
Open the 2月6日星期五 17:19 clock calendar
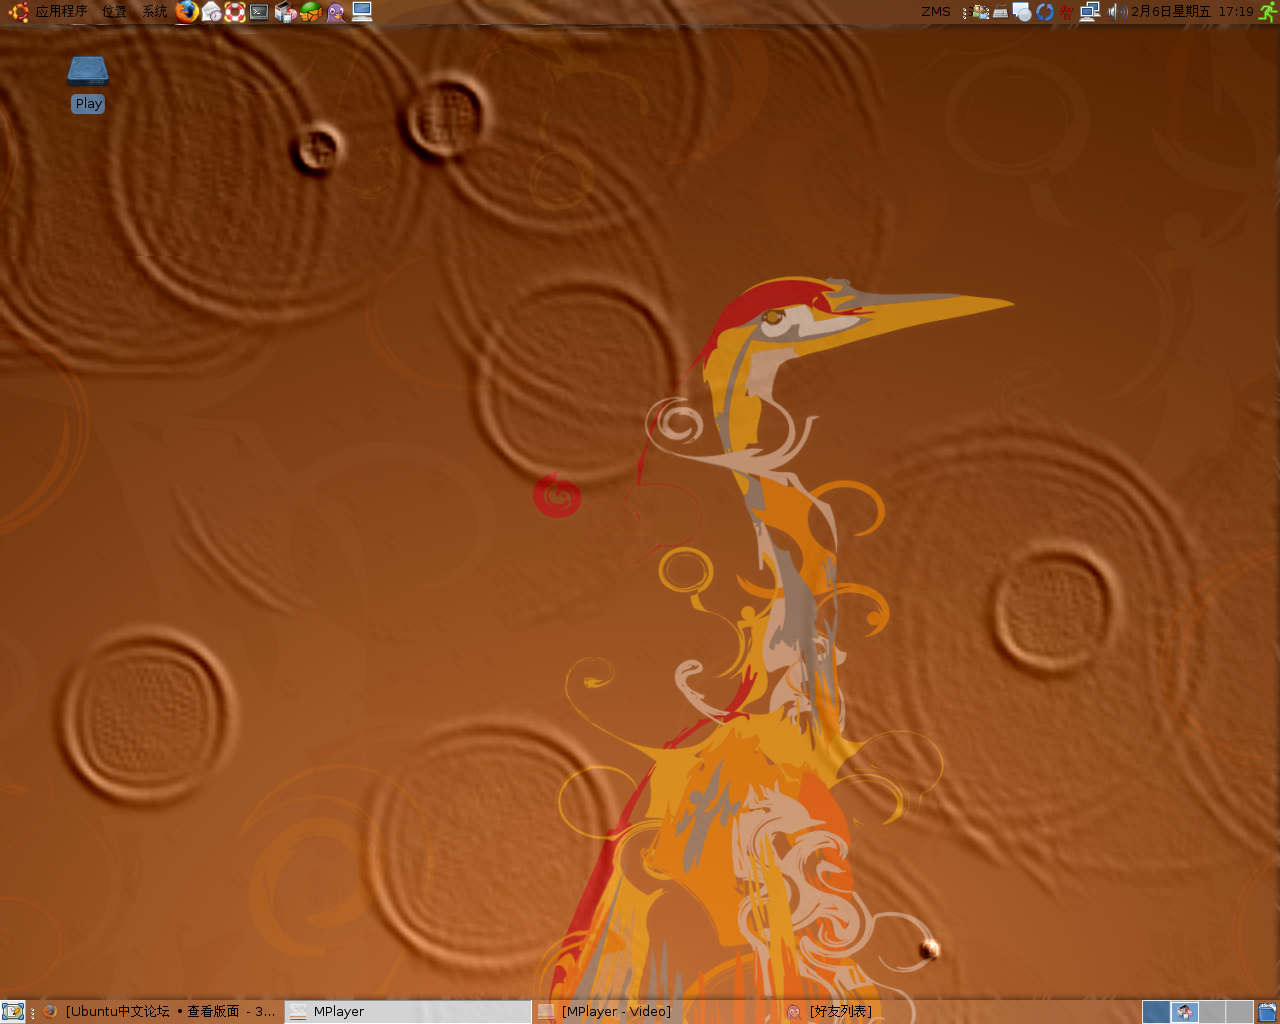pos(1192,12)
